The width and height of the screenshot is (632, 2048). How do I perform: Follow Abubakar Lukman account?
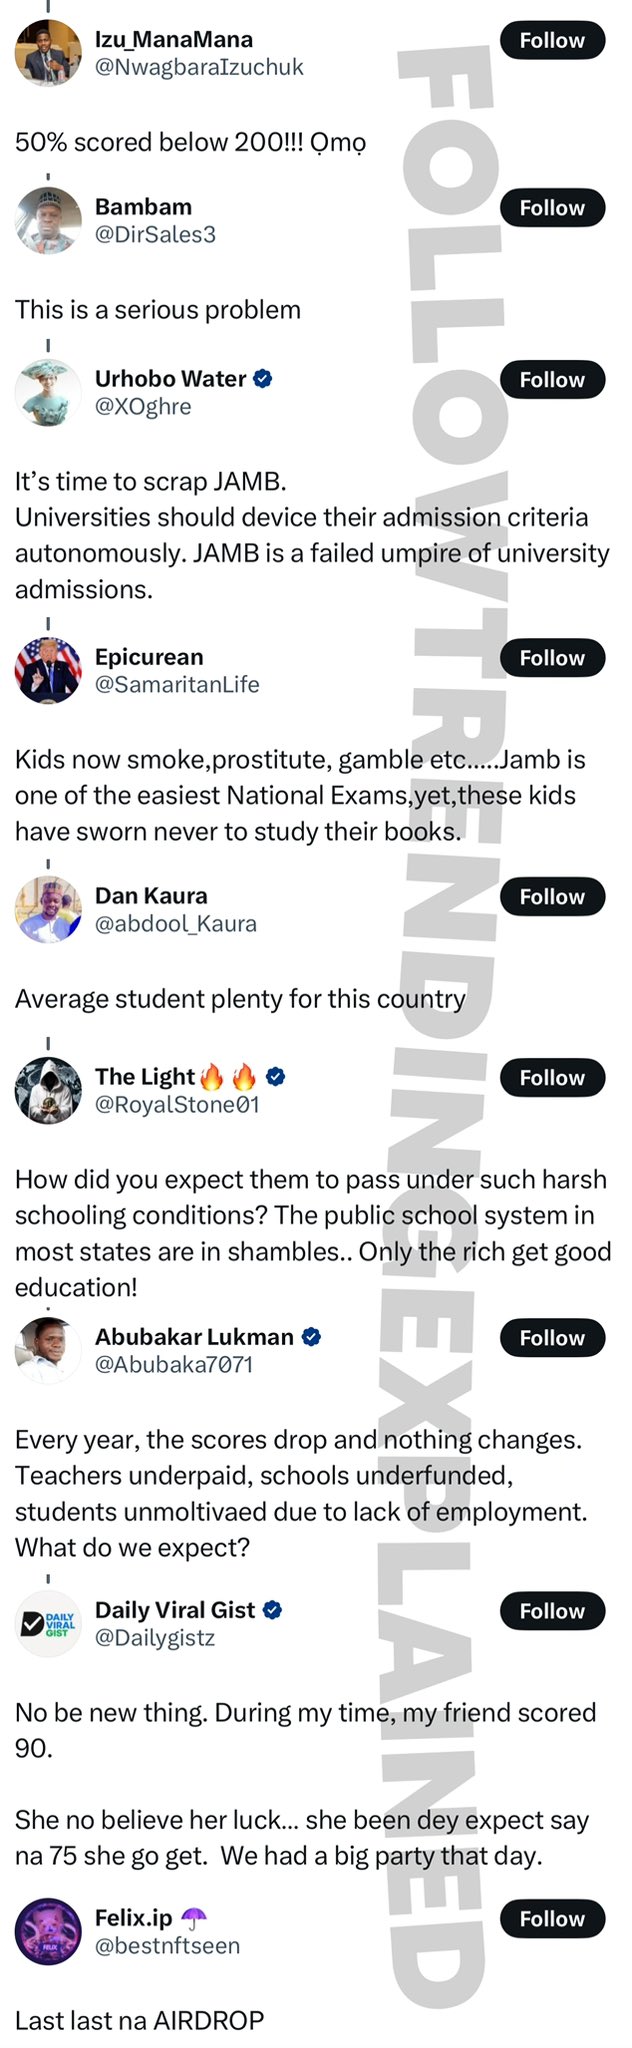552,1338
